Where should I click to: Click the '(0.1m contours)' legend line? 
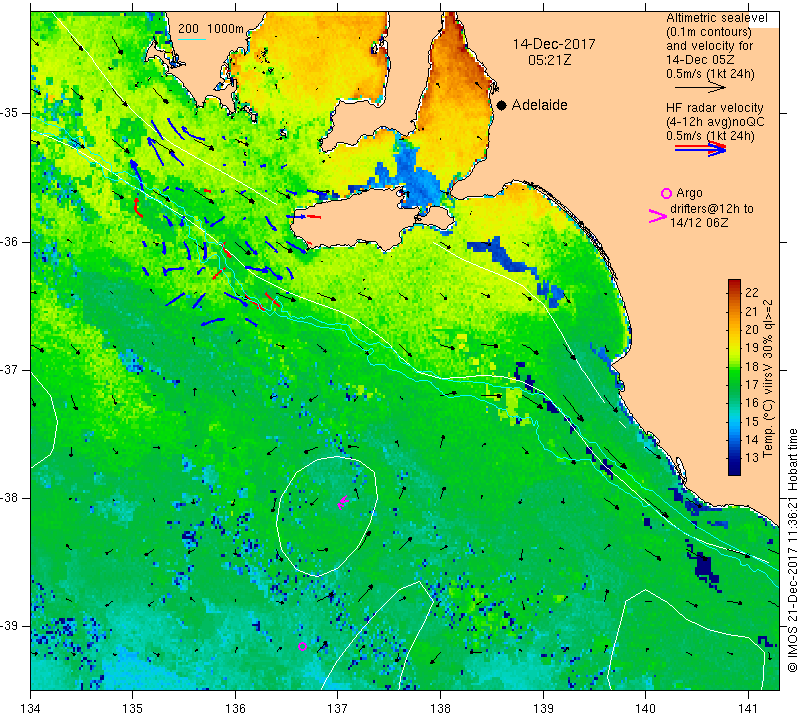(709, 32)
